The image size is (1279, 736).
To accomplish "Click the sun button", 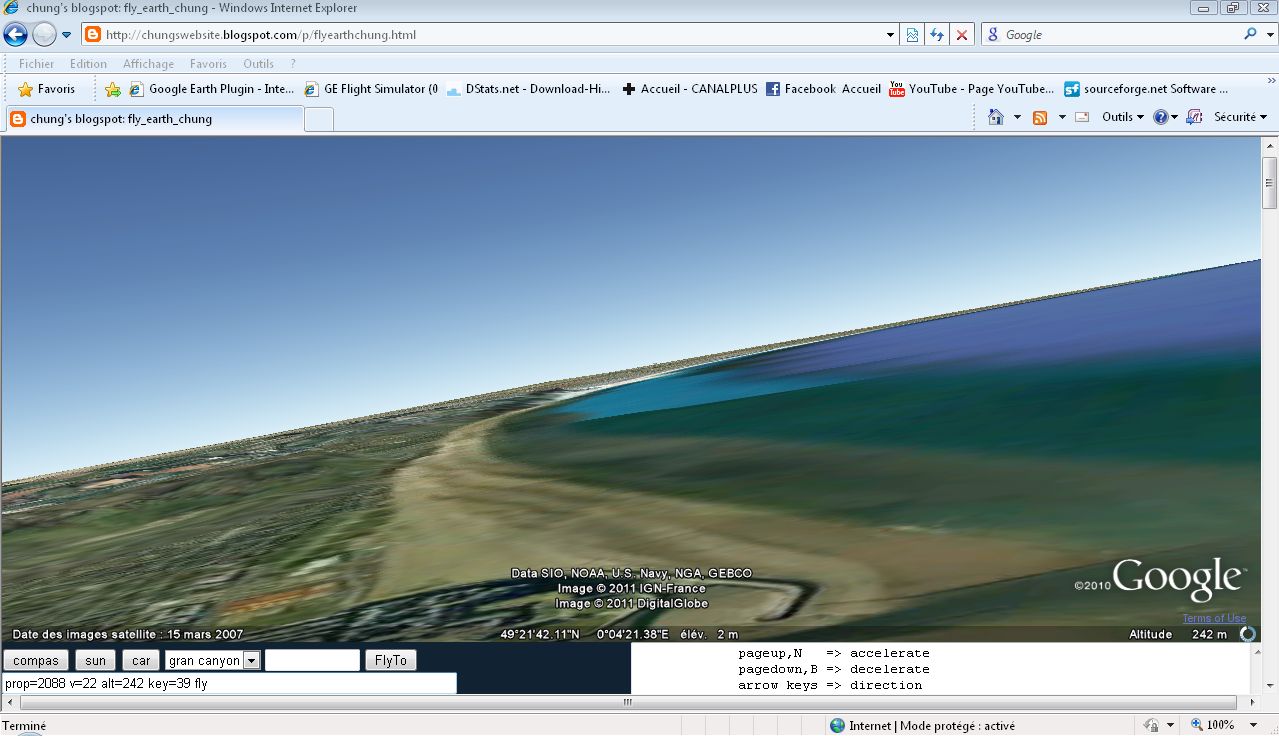I will (x=95, y=661).
